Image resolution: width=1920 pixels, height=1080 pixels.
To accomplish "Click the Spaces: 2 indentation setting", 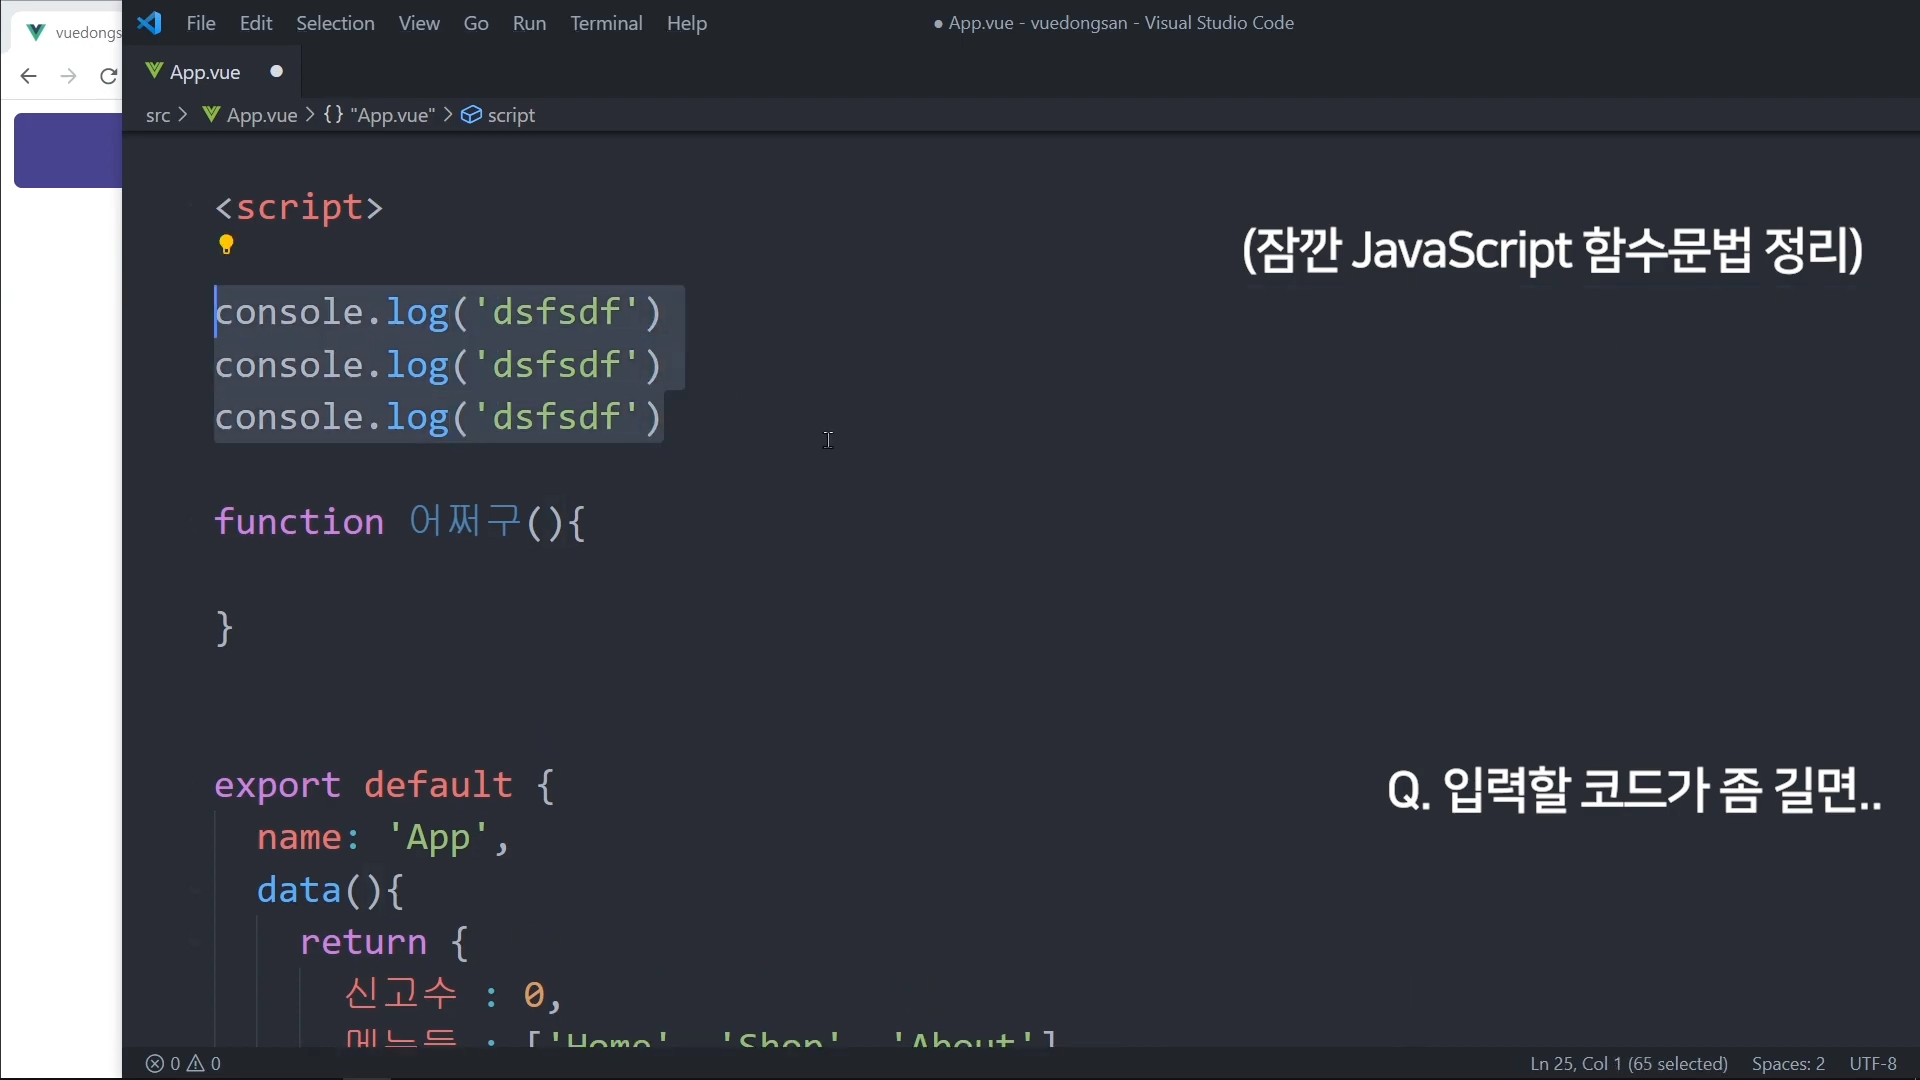I will [1788, 1064].
